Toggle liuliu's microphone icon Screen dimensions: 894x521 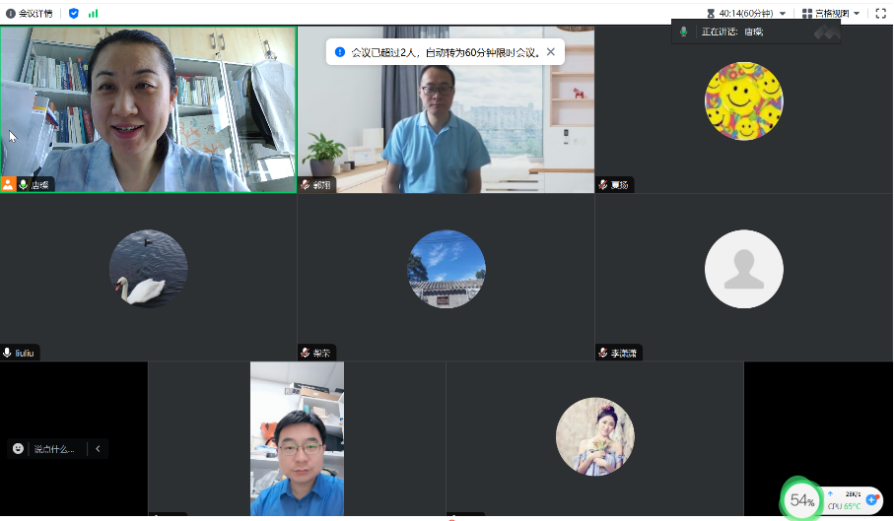click(7, 352)
